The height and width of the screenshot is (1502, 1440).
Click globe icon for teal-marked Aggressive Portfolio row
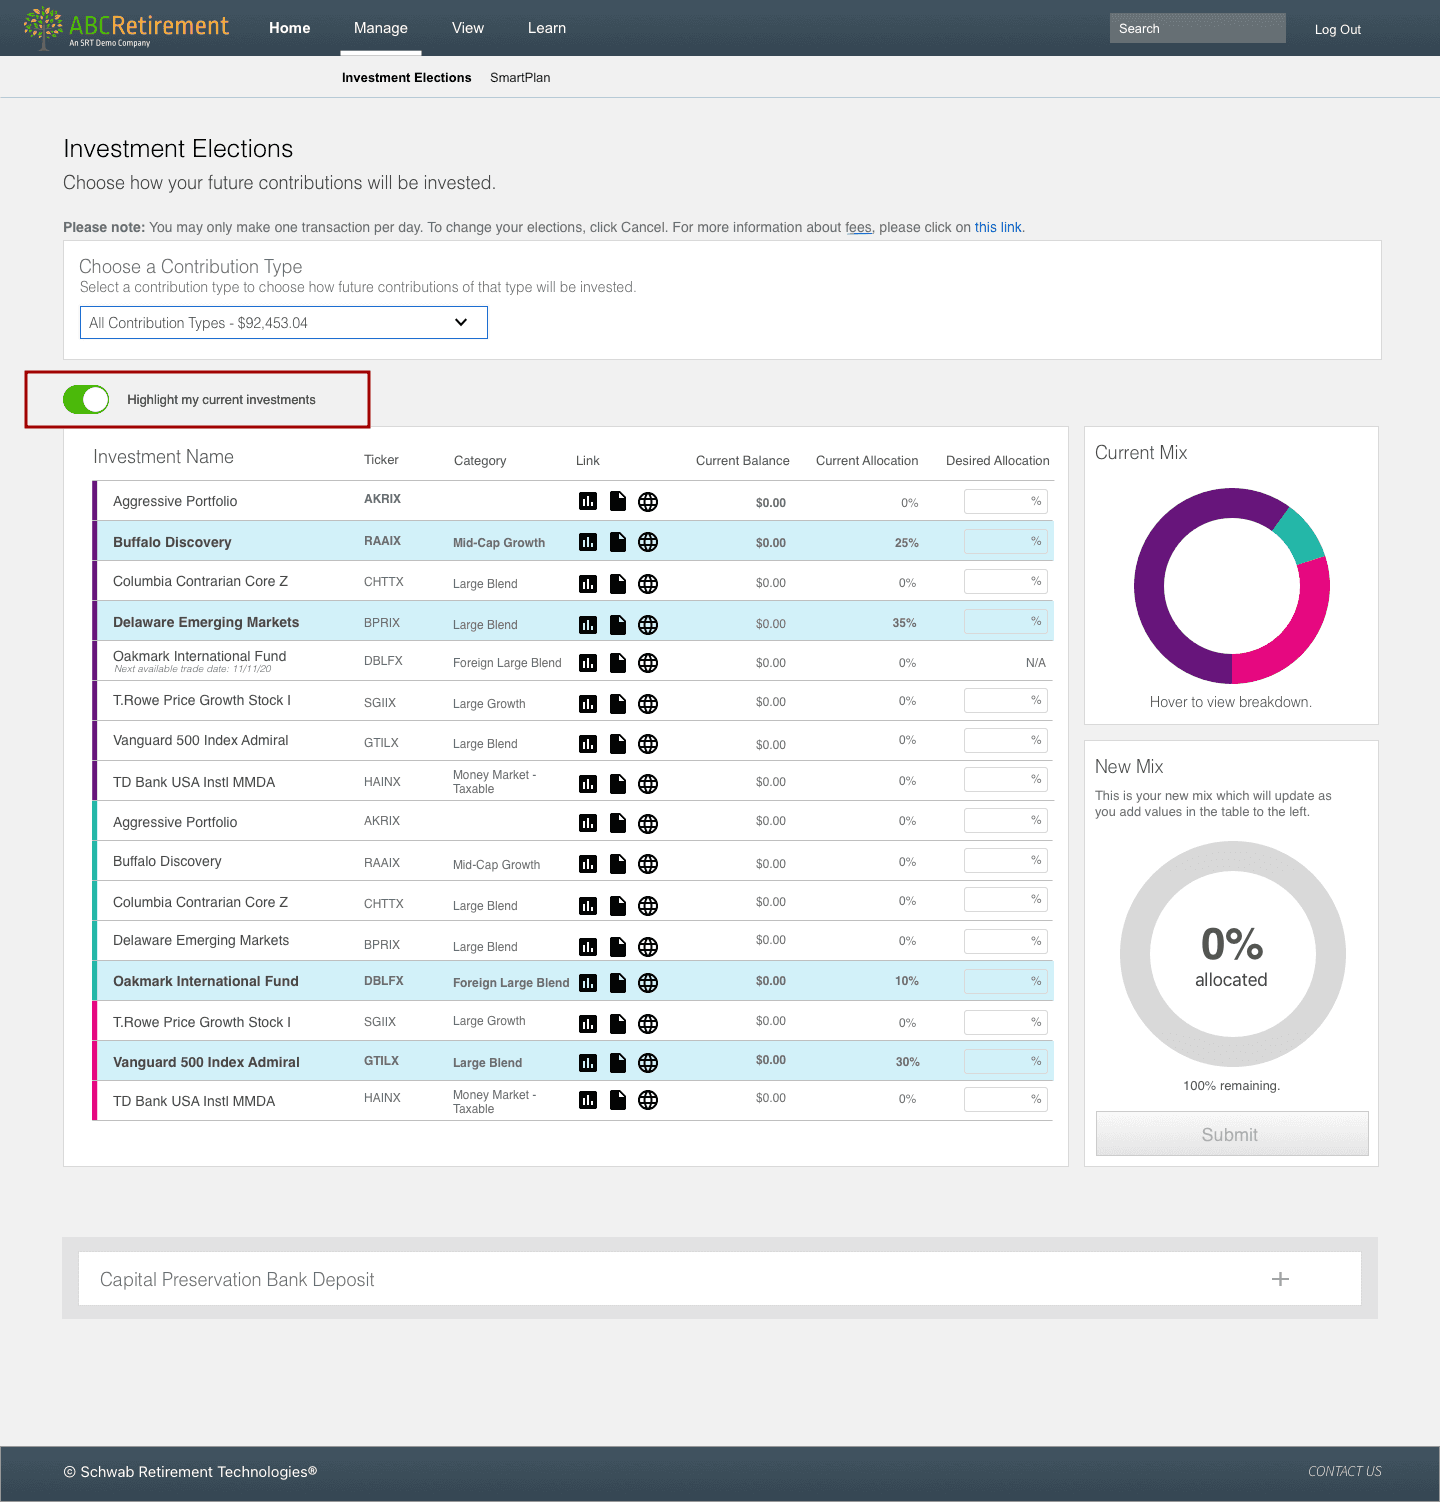pyautogui.click(x=648, y=824)
